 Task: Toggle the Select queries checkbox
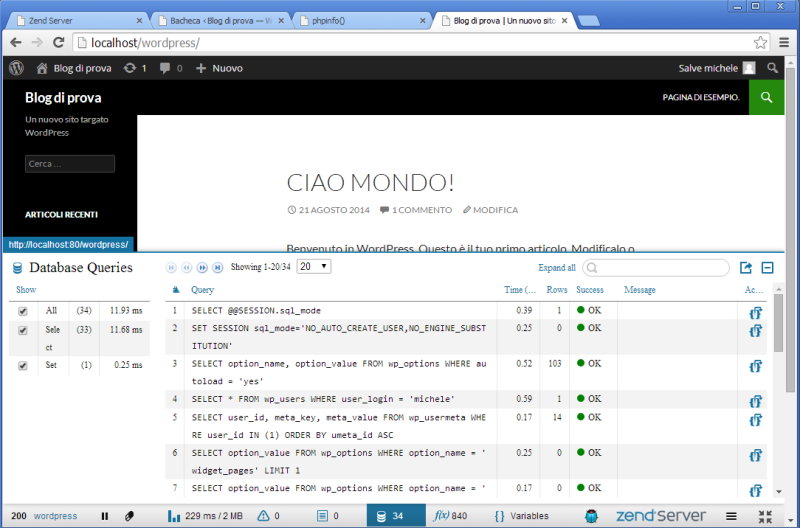pos(22,331)
